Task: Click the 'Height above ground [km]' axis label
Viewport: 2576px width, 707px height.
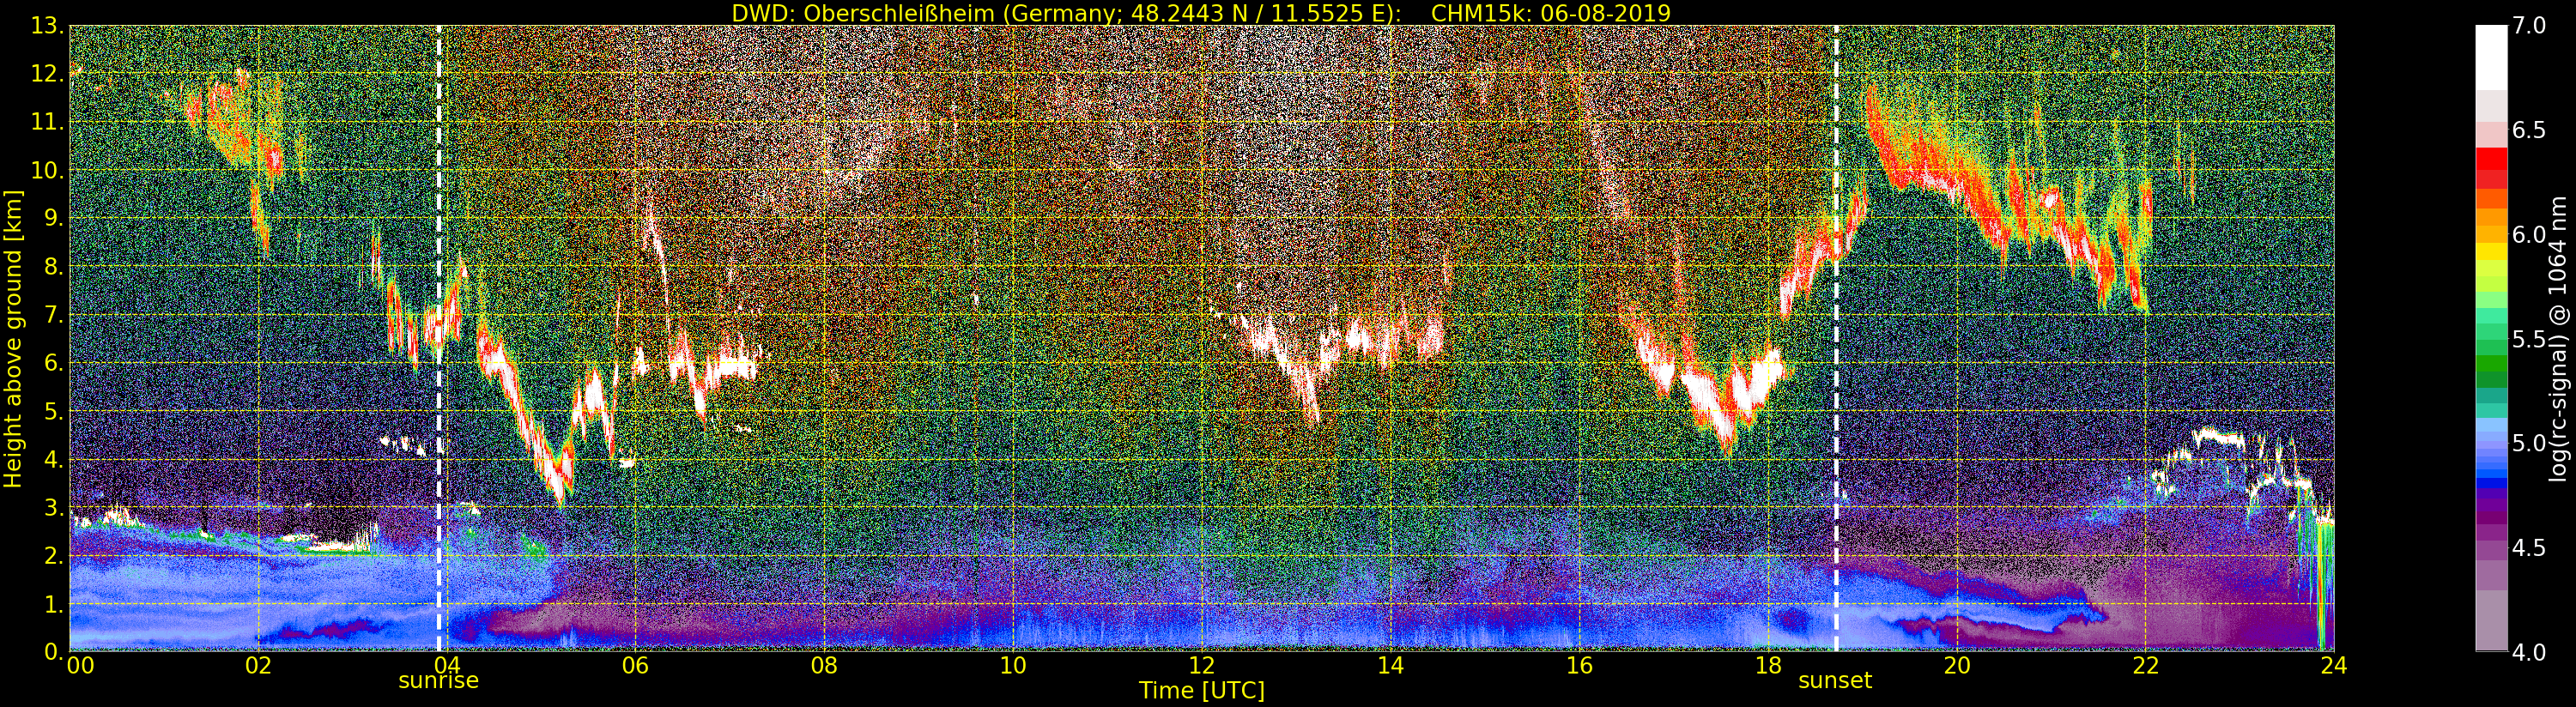Action: pos(13,338)
